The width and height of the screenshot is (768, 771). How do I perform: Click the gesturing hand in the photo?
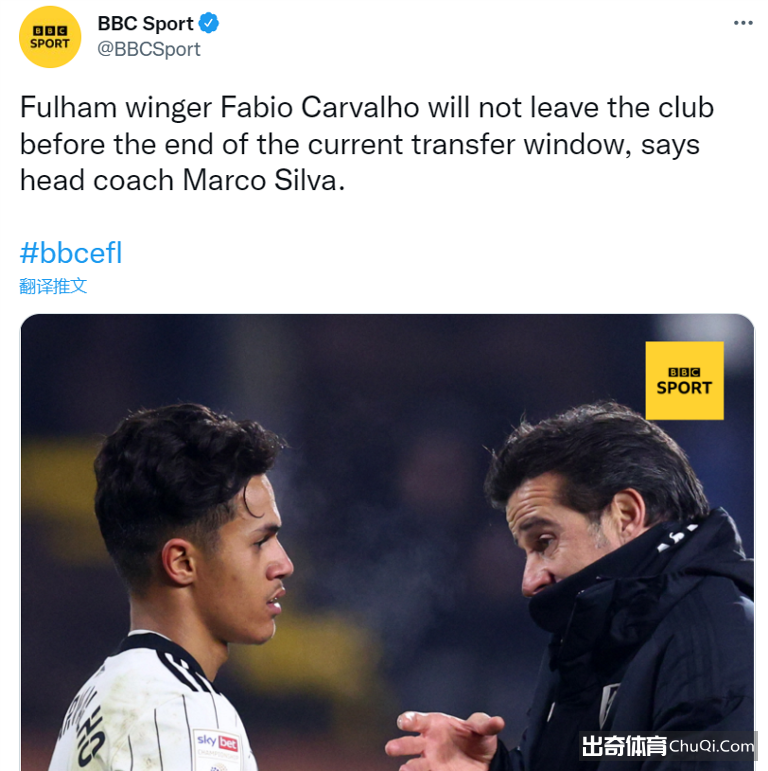coord(445,740)
